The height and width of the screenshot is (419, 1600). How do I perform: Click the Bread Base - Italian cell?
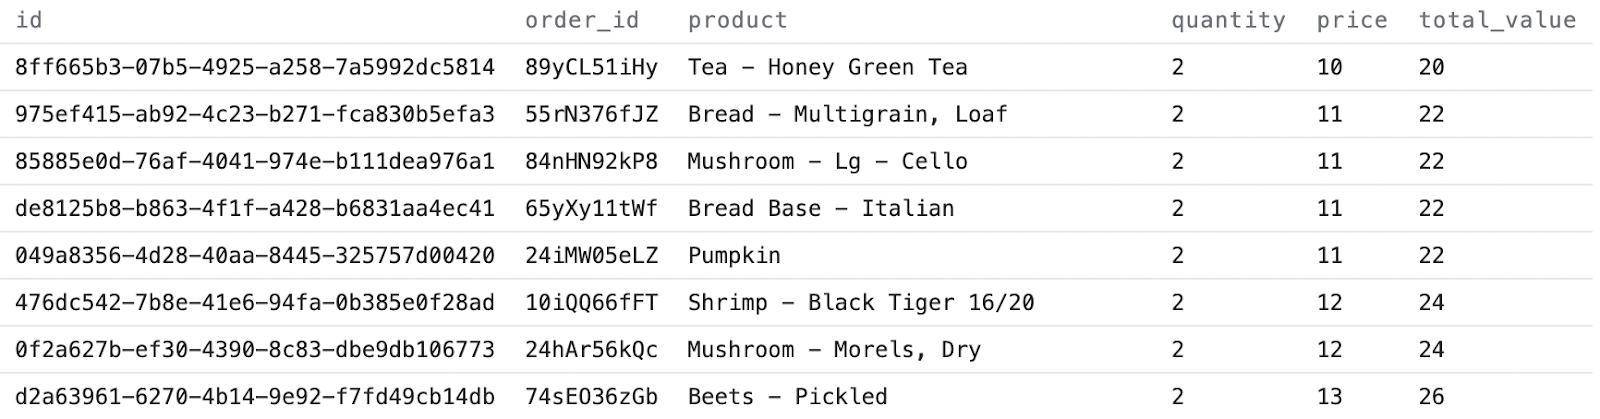pos(820,208)
